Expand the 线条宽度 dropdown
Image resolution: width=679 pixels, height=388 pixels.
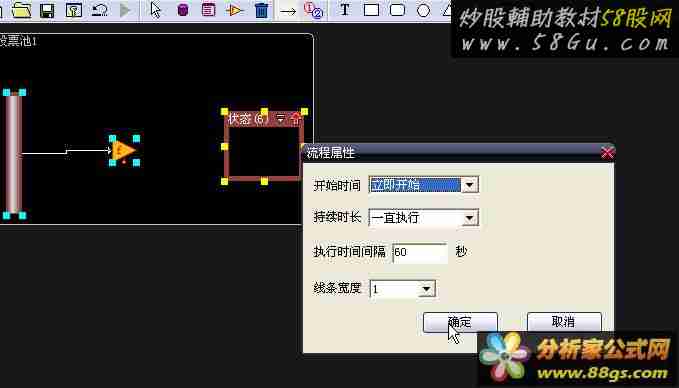point(426,289)
